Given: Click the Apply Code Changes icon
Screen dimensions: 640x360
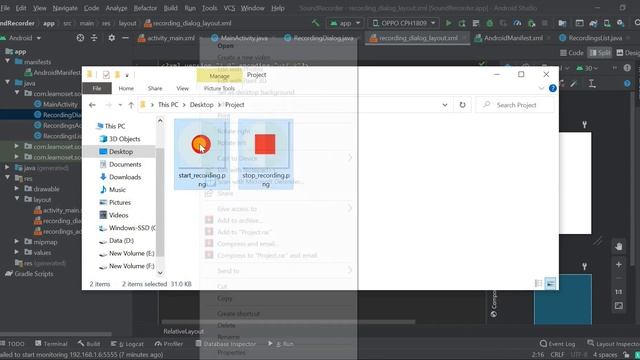Looking at the screenshot, I should tap(476, 23).
